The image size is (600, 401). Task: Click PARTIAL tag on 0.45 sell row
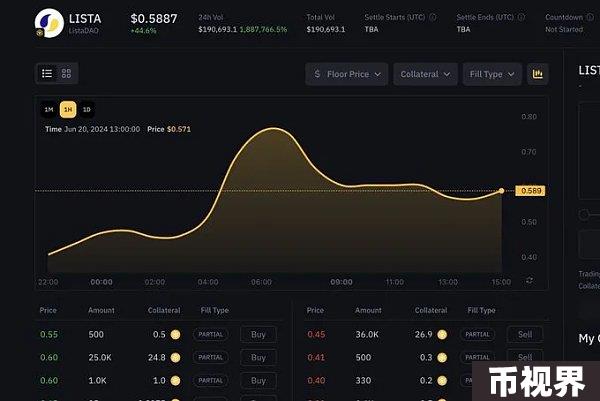[x=477, y=334]
